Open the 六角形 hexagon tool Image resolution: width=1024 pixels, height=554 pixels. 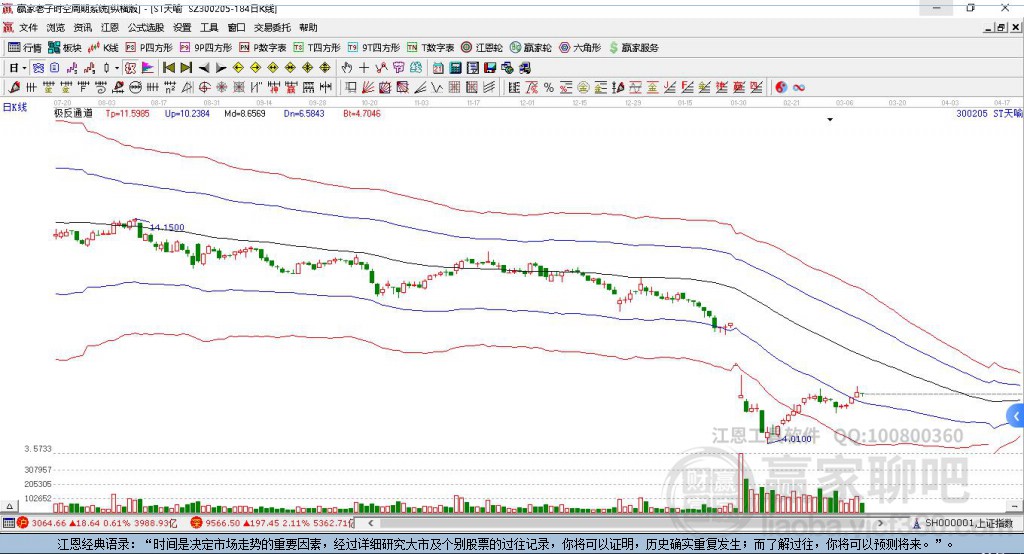pos(580,48)
